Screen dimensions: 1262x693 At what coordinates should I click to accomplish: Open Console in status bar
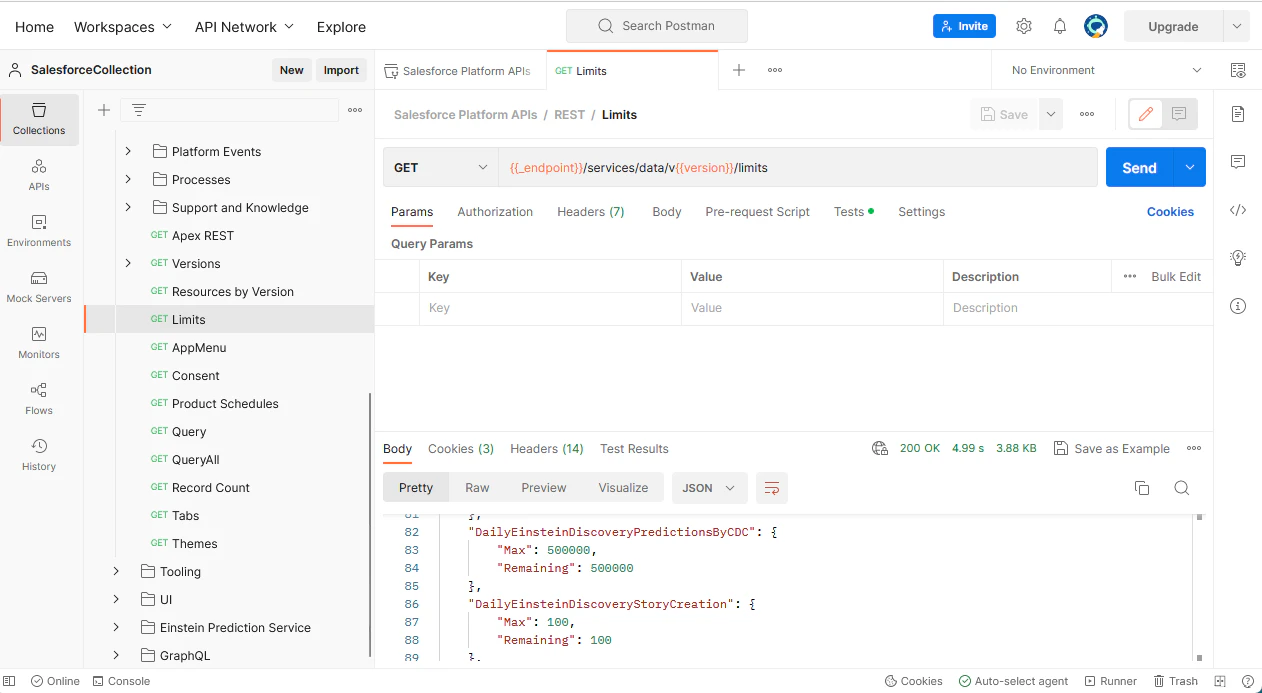point(121,681)
